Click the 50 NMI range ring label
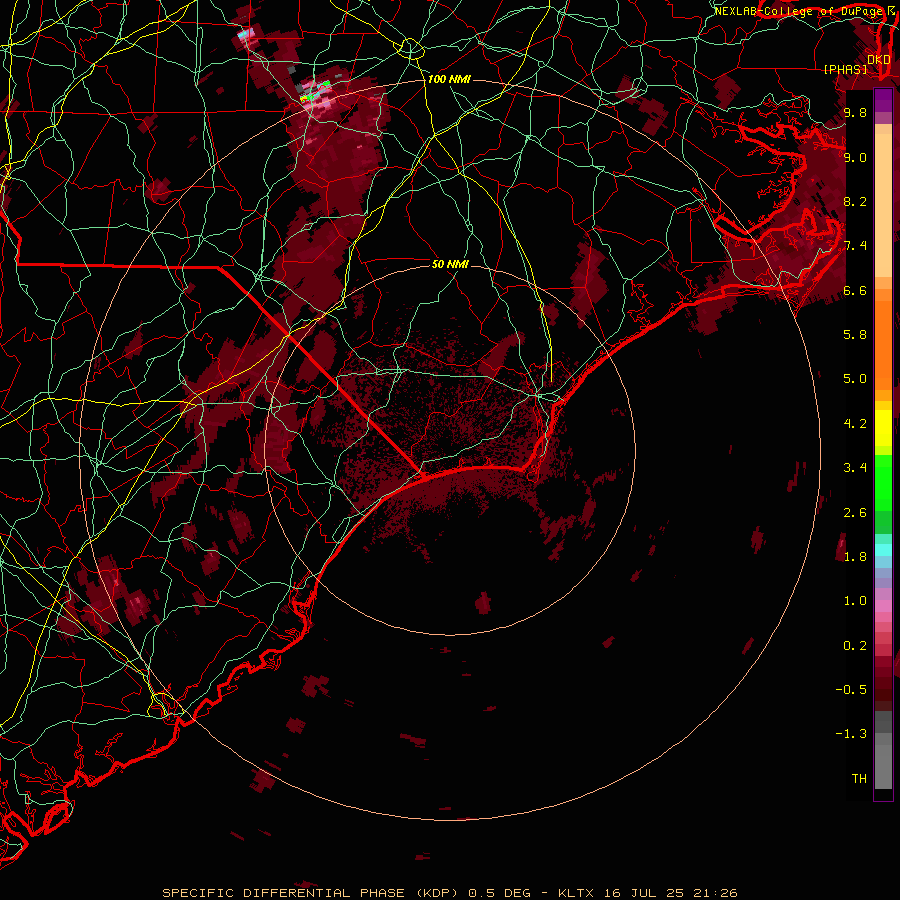The image size is (900, 900). [x=450, y=264]
